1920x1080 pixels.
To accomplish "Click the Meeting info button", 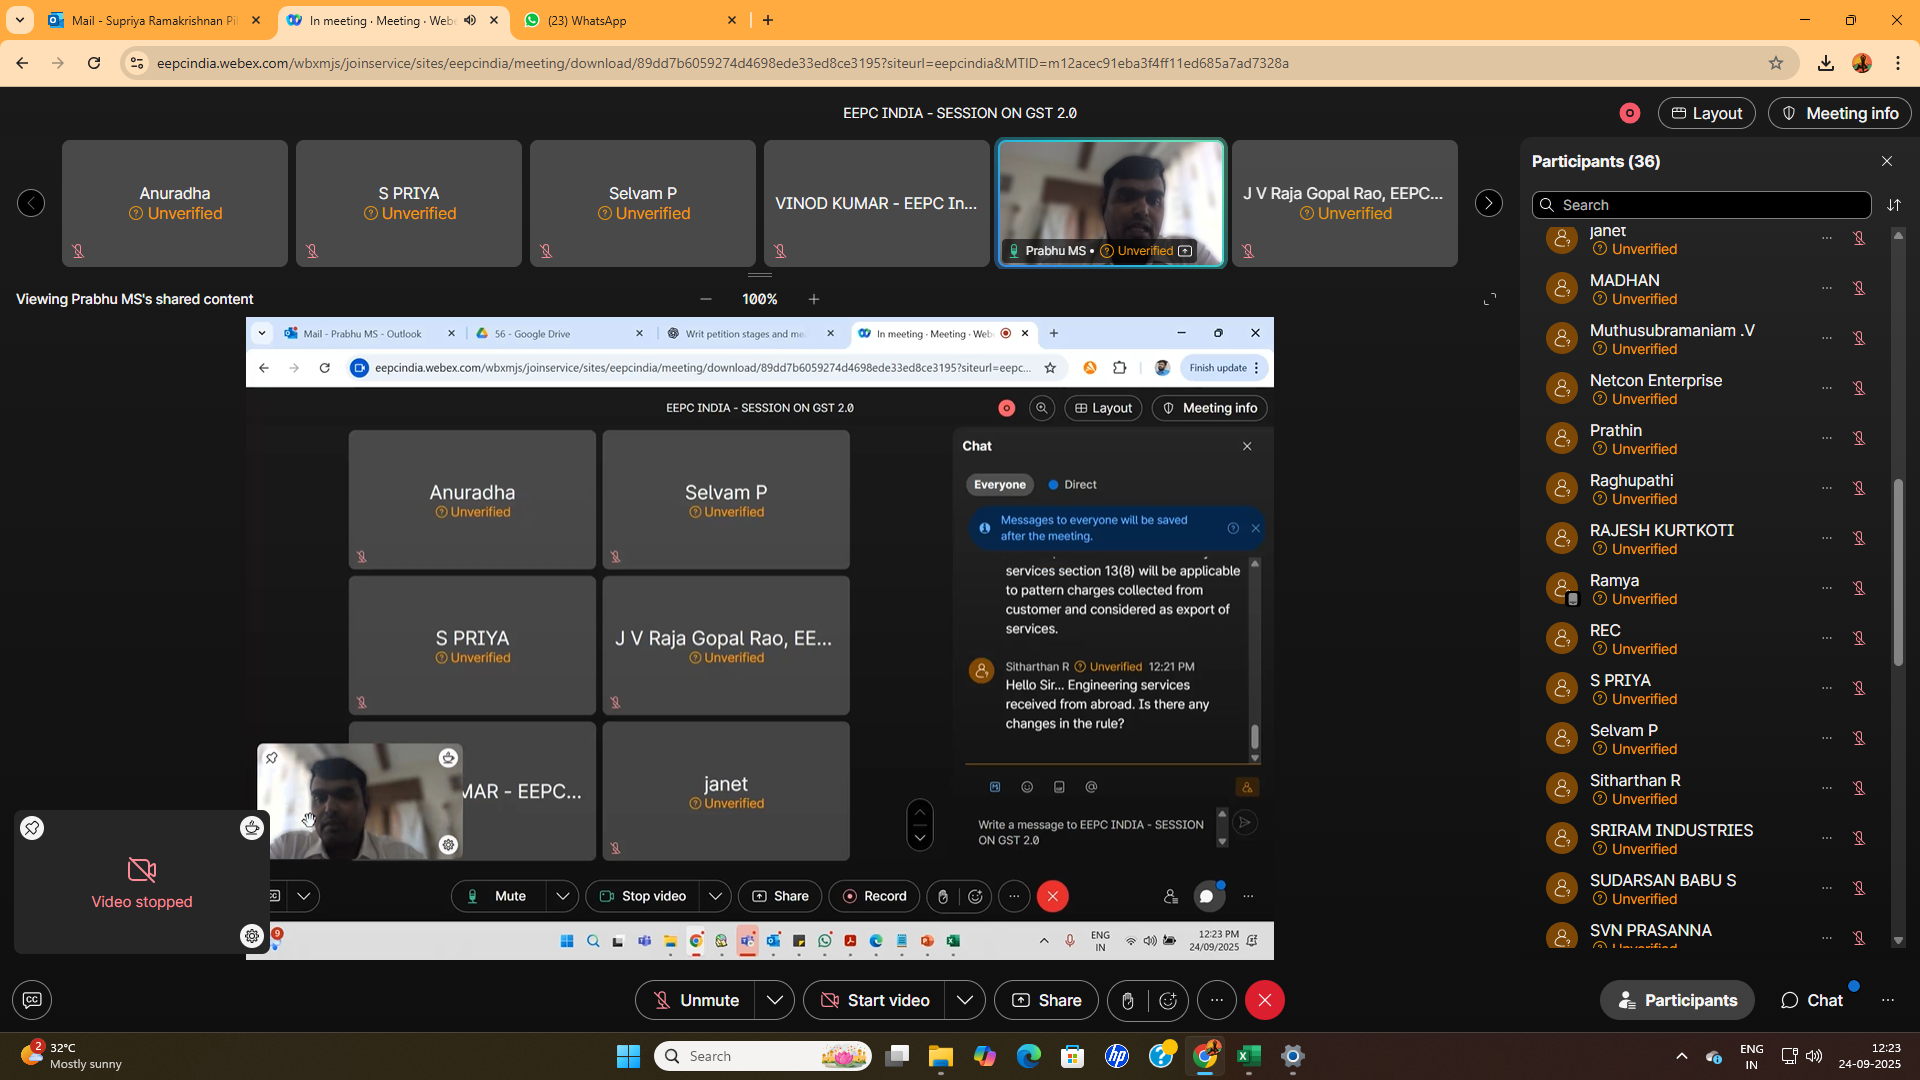I will 1839,114.
